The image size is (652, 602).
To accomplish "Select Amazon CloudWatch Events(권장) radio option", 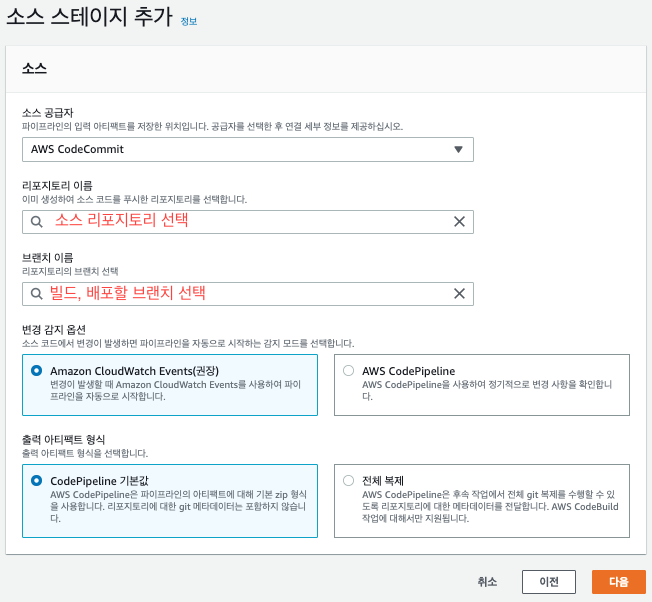I will coord(37,370).
